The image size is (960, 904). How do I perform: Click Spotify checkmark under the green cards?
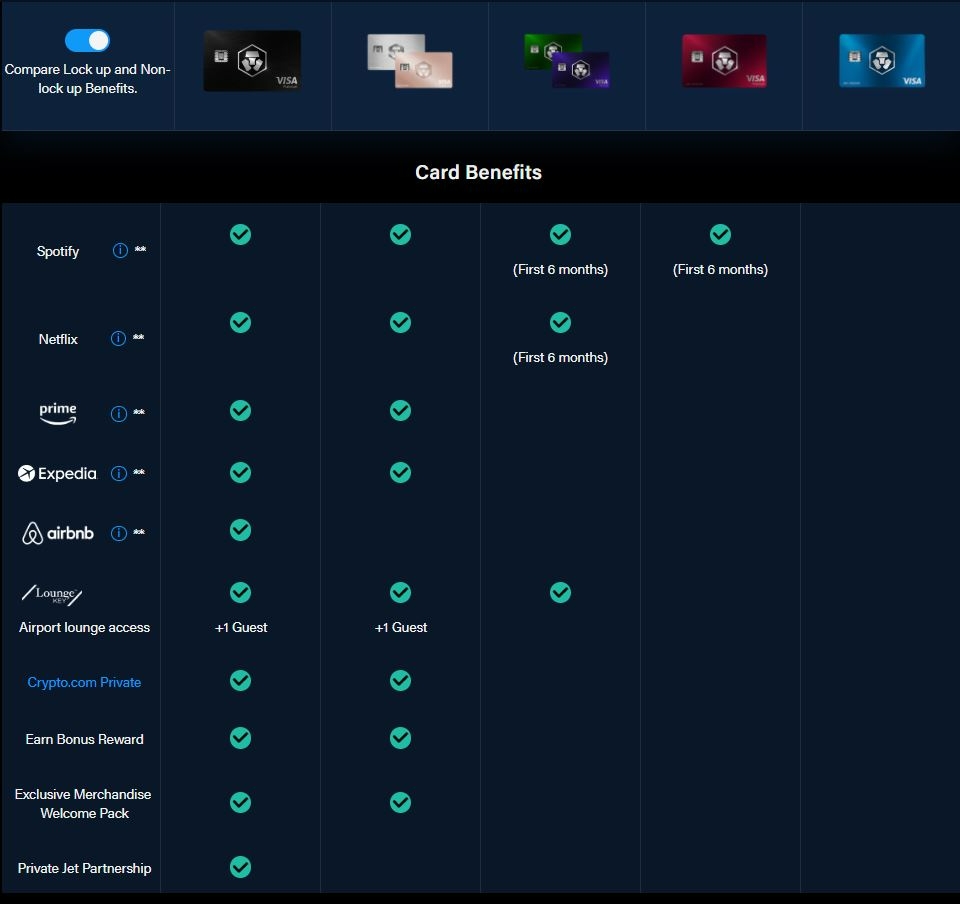pos(560,234)
